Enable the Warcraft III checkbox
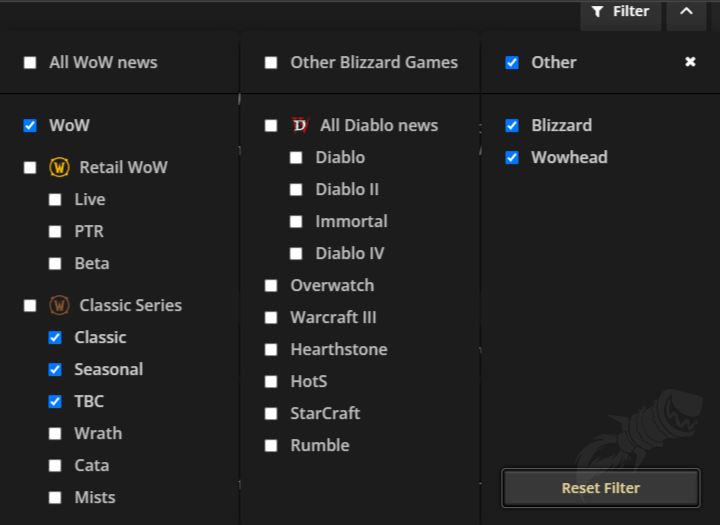 [x=271, y=318]
